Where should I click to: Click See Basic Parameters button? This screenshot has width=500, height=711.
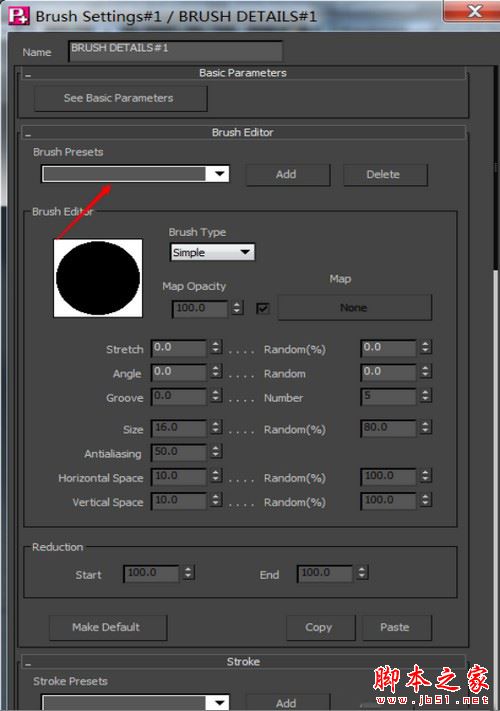coord(121,98)
